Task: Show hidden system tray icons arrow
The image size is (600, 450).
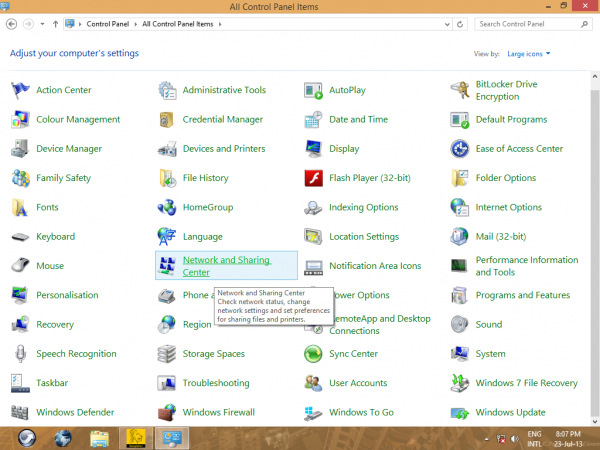Action: [x=486, y=439]
